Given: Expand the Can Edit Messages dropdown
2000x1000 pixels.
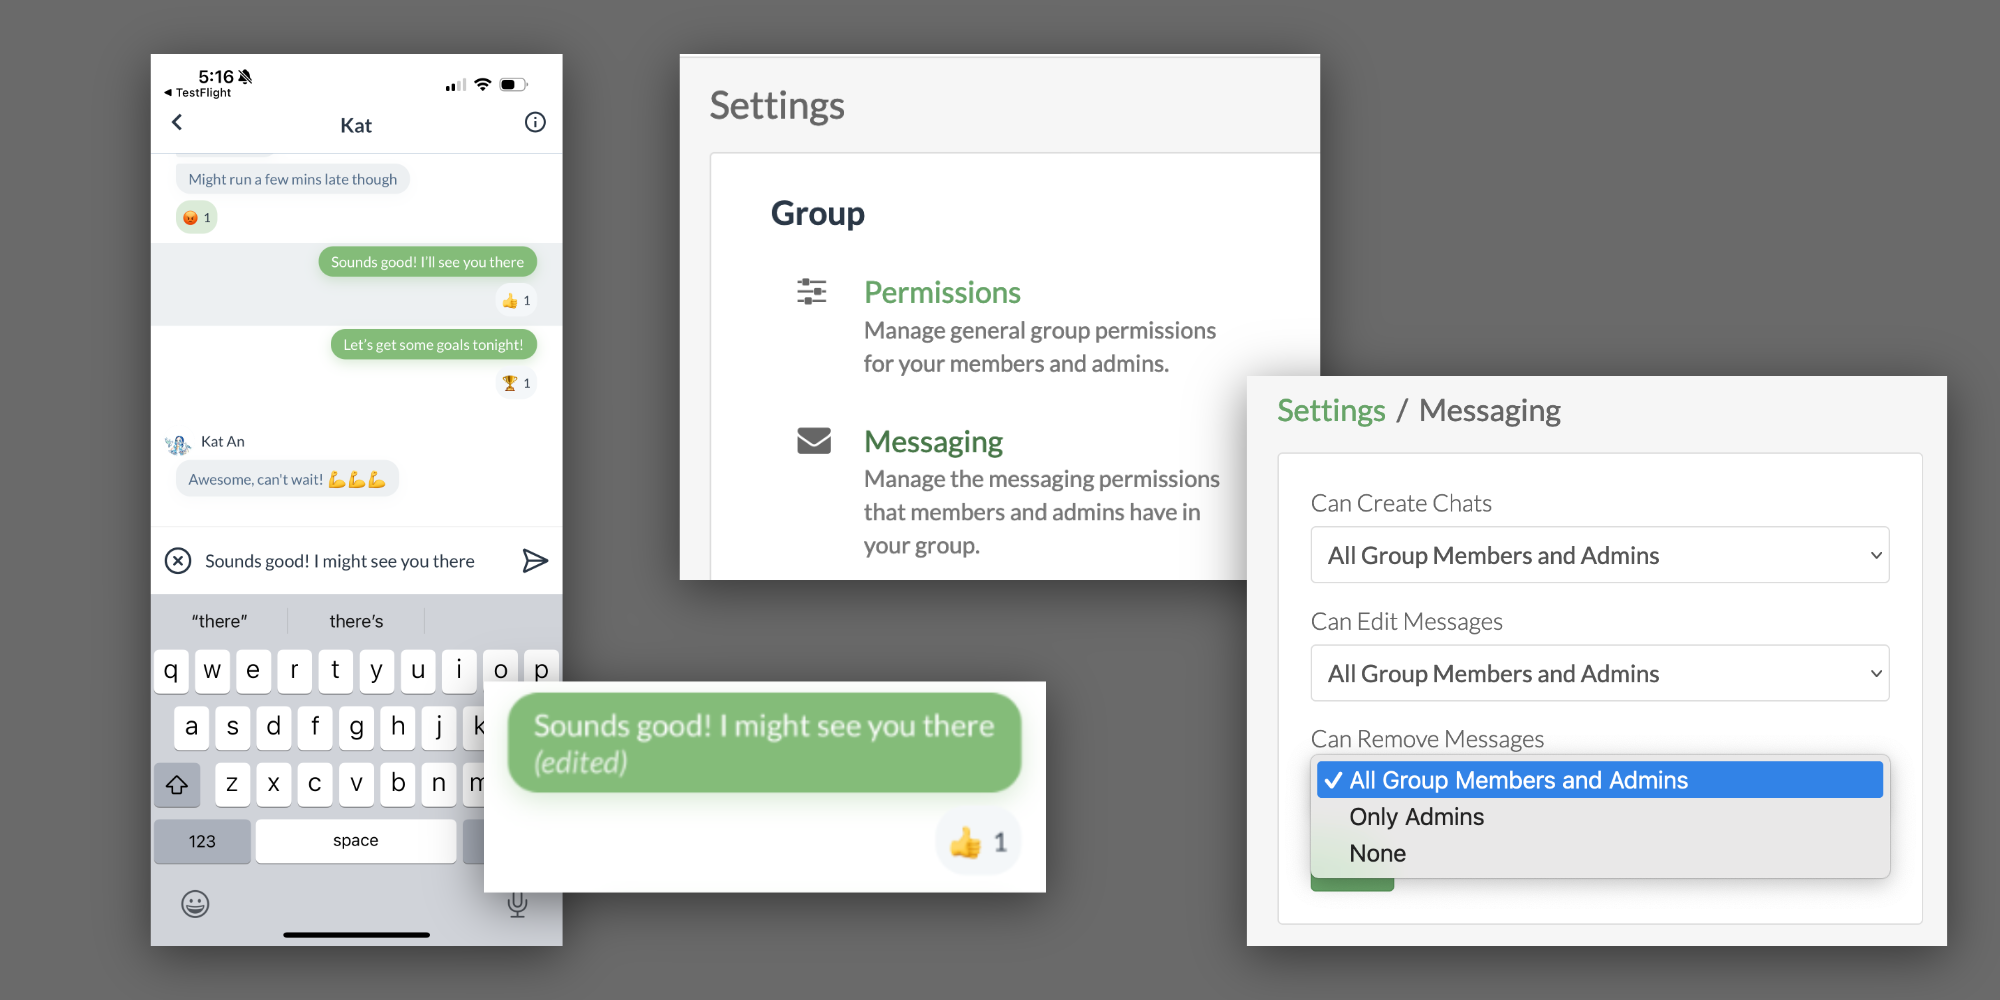Looking at the screenshot, I should pos(1599,673).
